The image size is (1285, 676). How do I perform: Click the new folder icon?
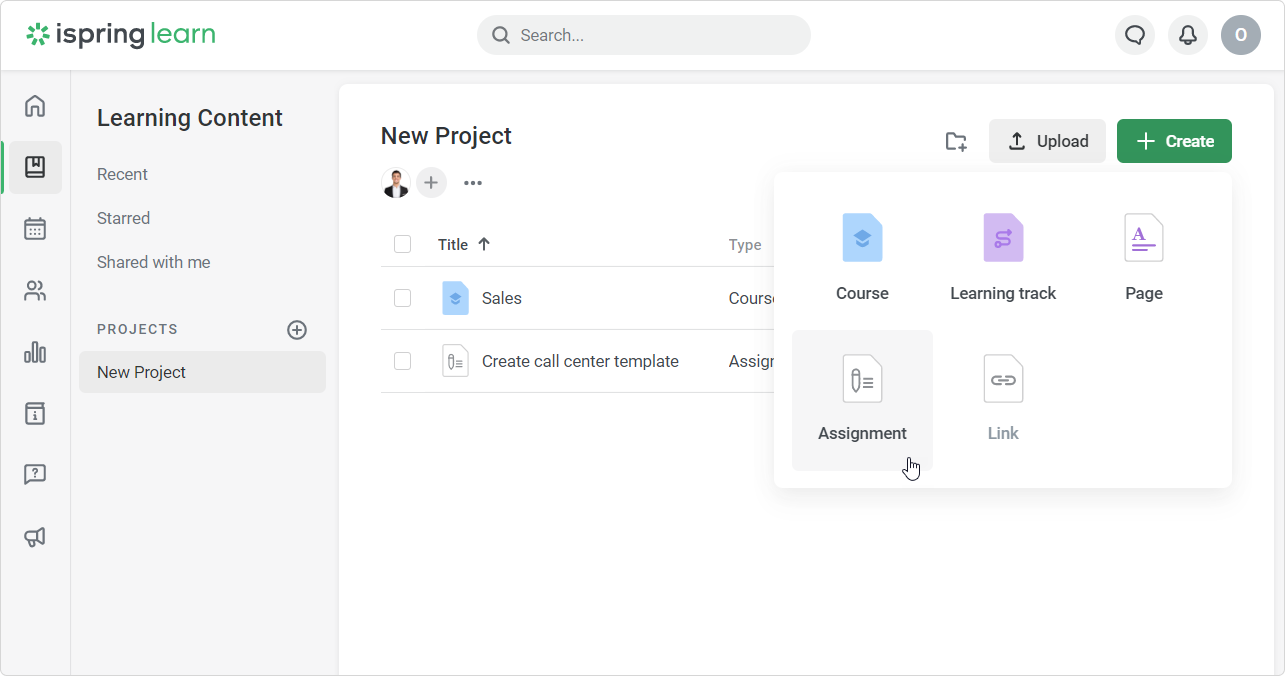pos(956,141)
